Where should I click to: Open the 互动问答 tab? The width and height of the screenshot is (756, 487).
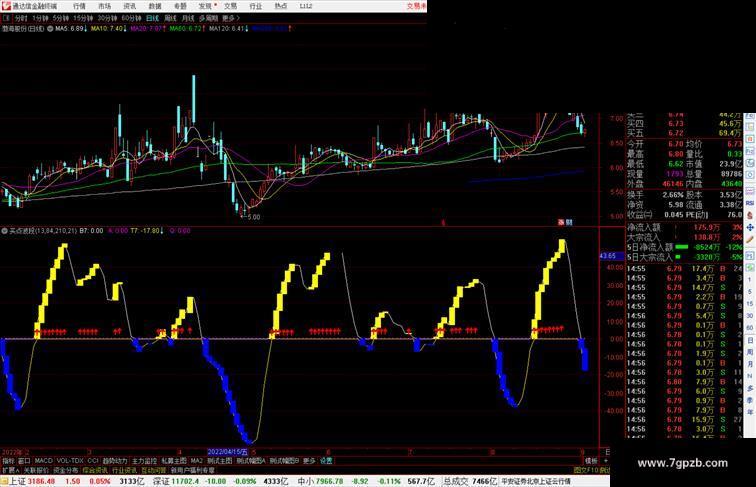click(x=154, y=470)
